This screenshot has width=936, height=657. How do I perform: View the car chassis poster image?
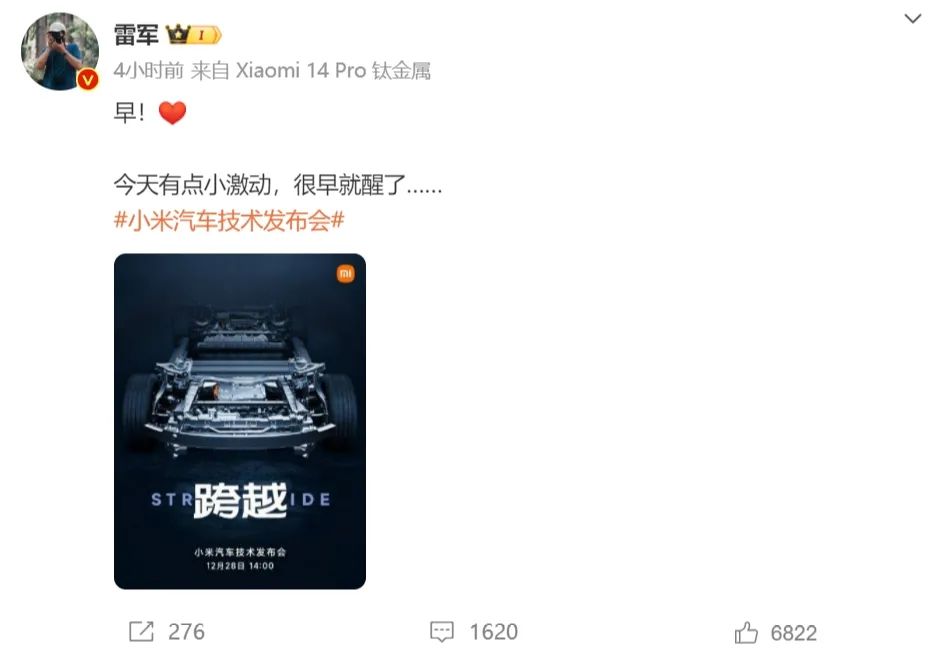240,421
